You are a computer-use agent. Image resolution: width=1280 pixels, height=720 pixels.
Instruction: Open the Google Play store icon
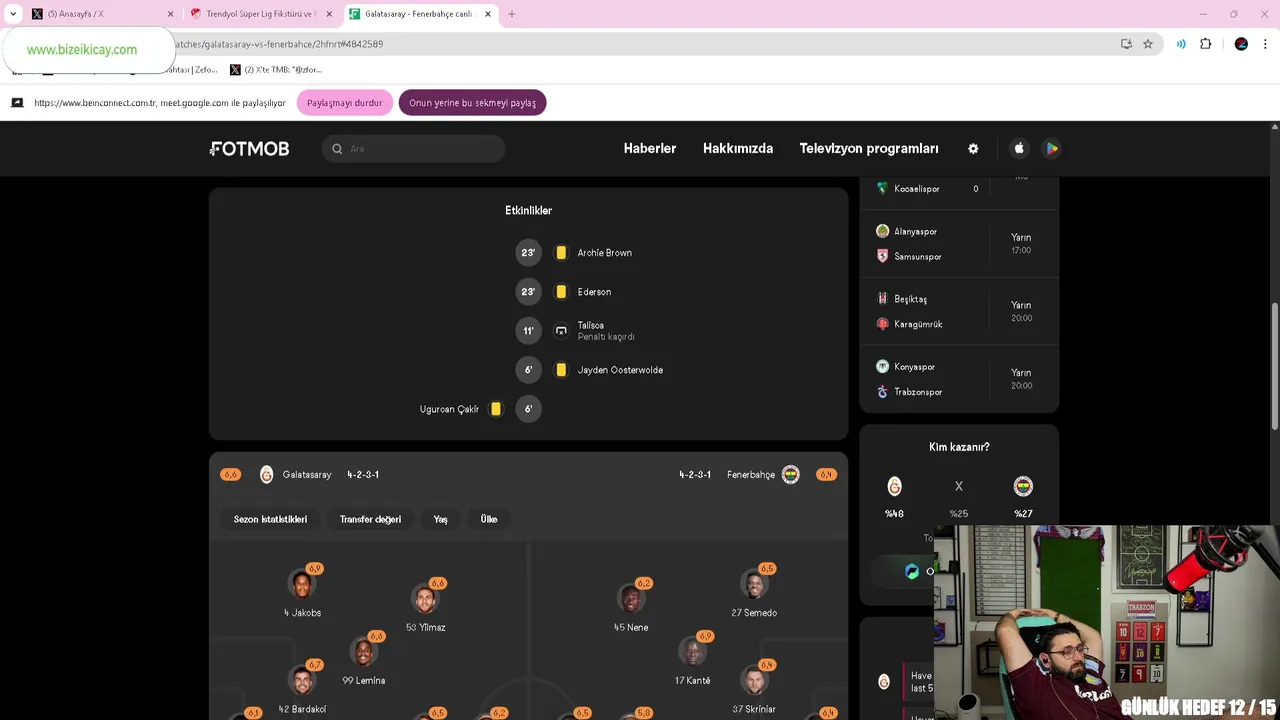1051,148
